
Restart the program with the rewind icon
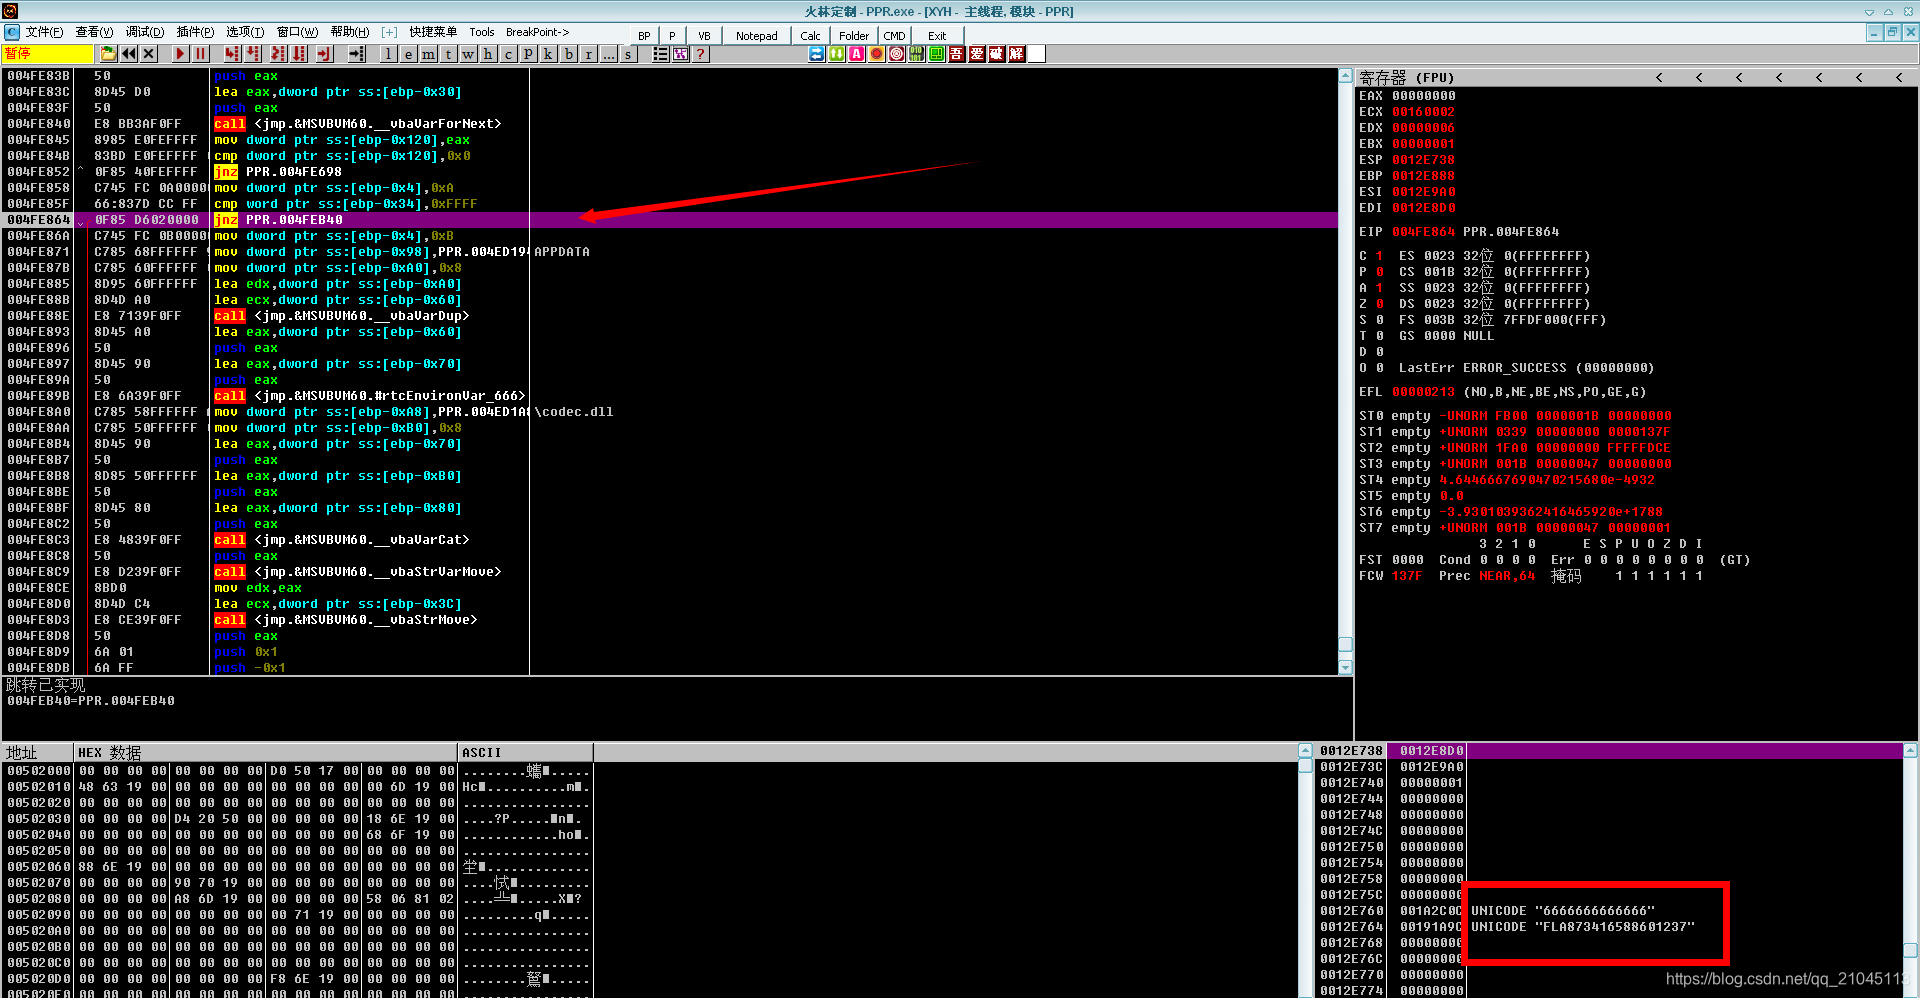pos(129,54)
